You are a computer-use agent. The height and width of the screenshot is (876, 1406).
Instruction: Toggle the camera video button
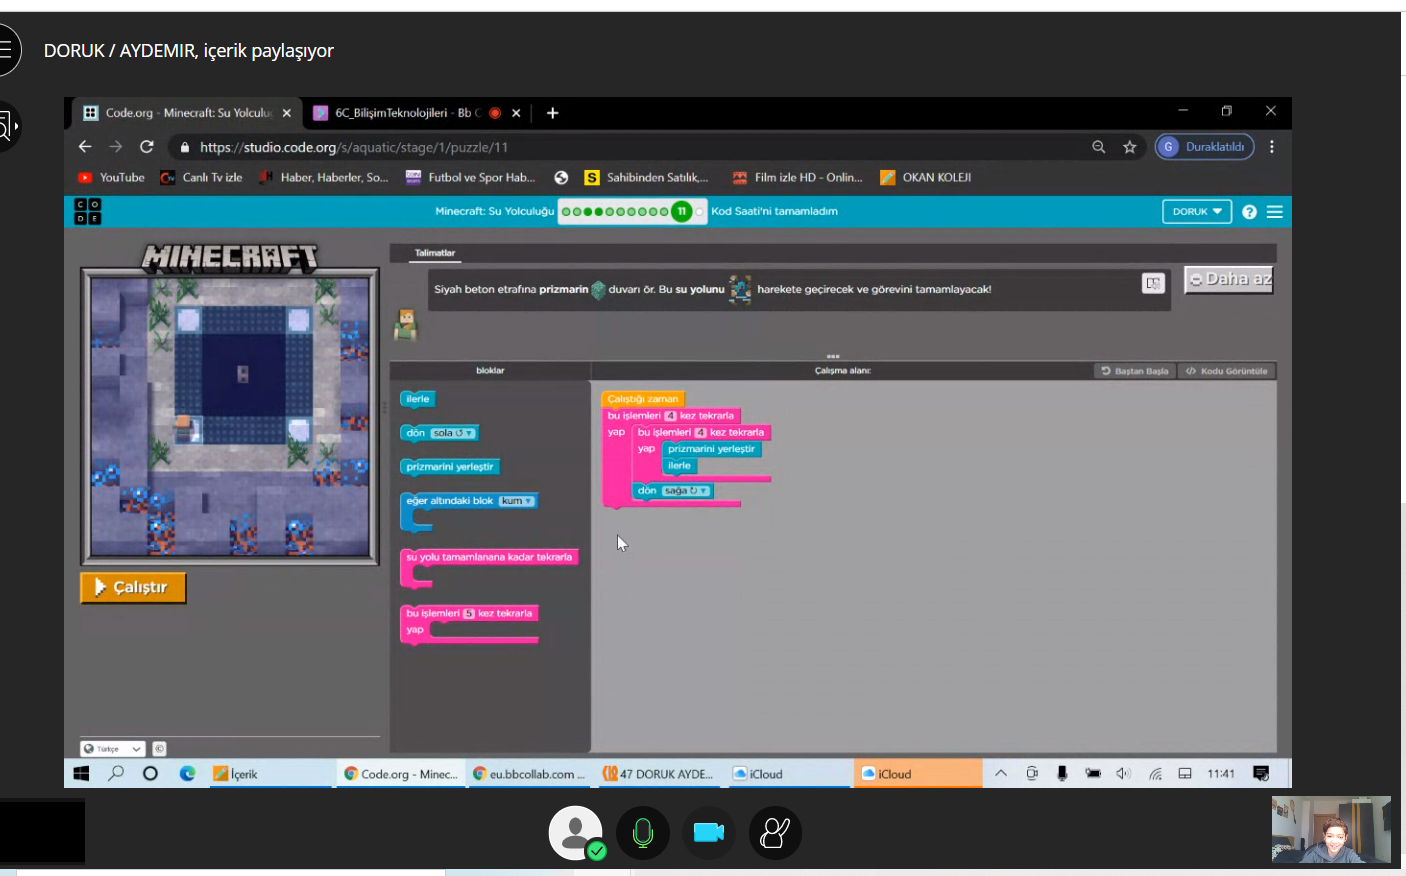708,832
